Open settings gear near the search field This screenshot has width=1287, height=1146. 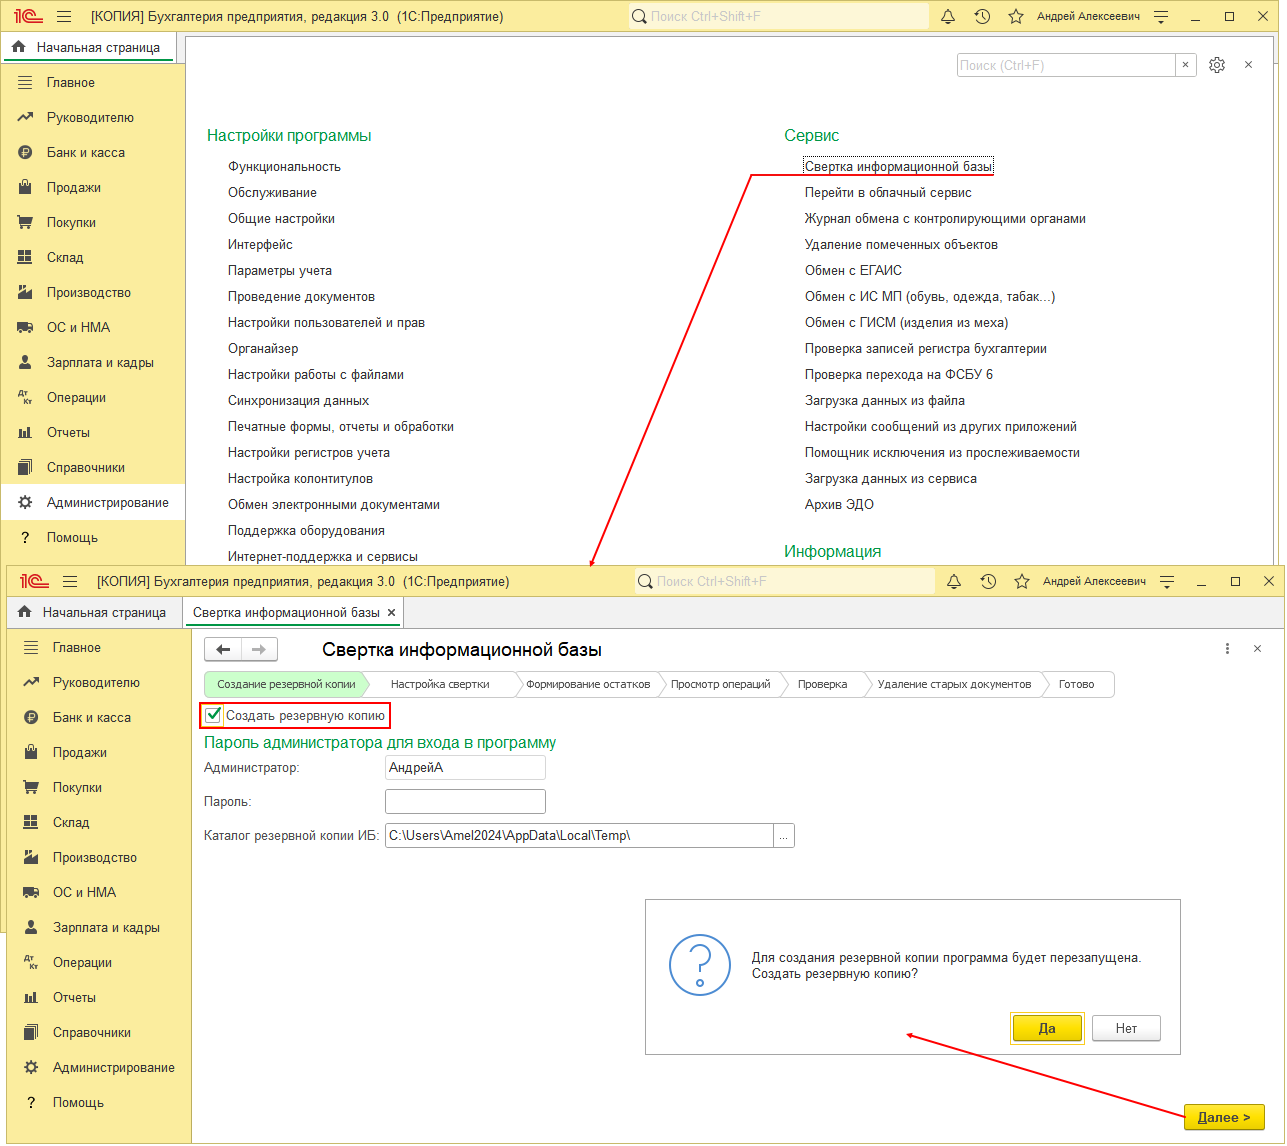(x=1217, y=65)
